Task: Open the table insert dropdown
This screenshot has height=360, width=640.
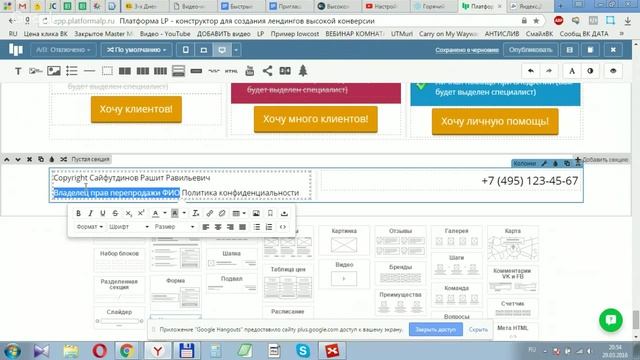Action: click(239, 213)
